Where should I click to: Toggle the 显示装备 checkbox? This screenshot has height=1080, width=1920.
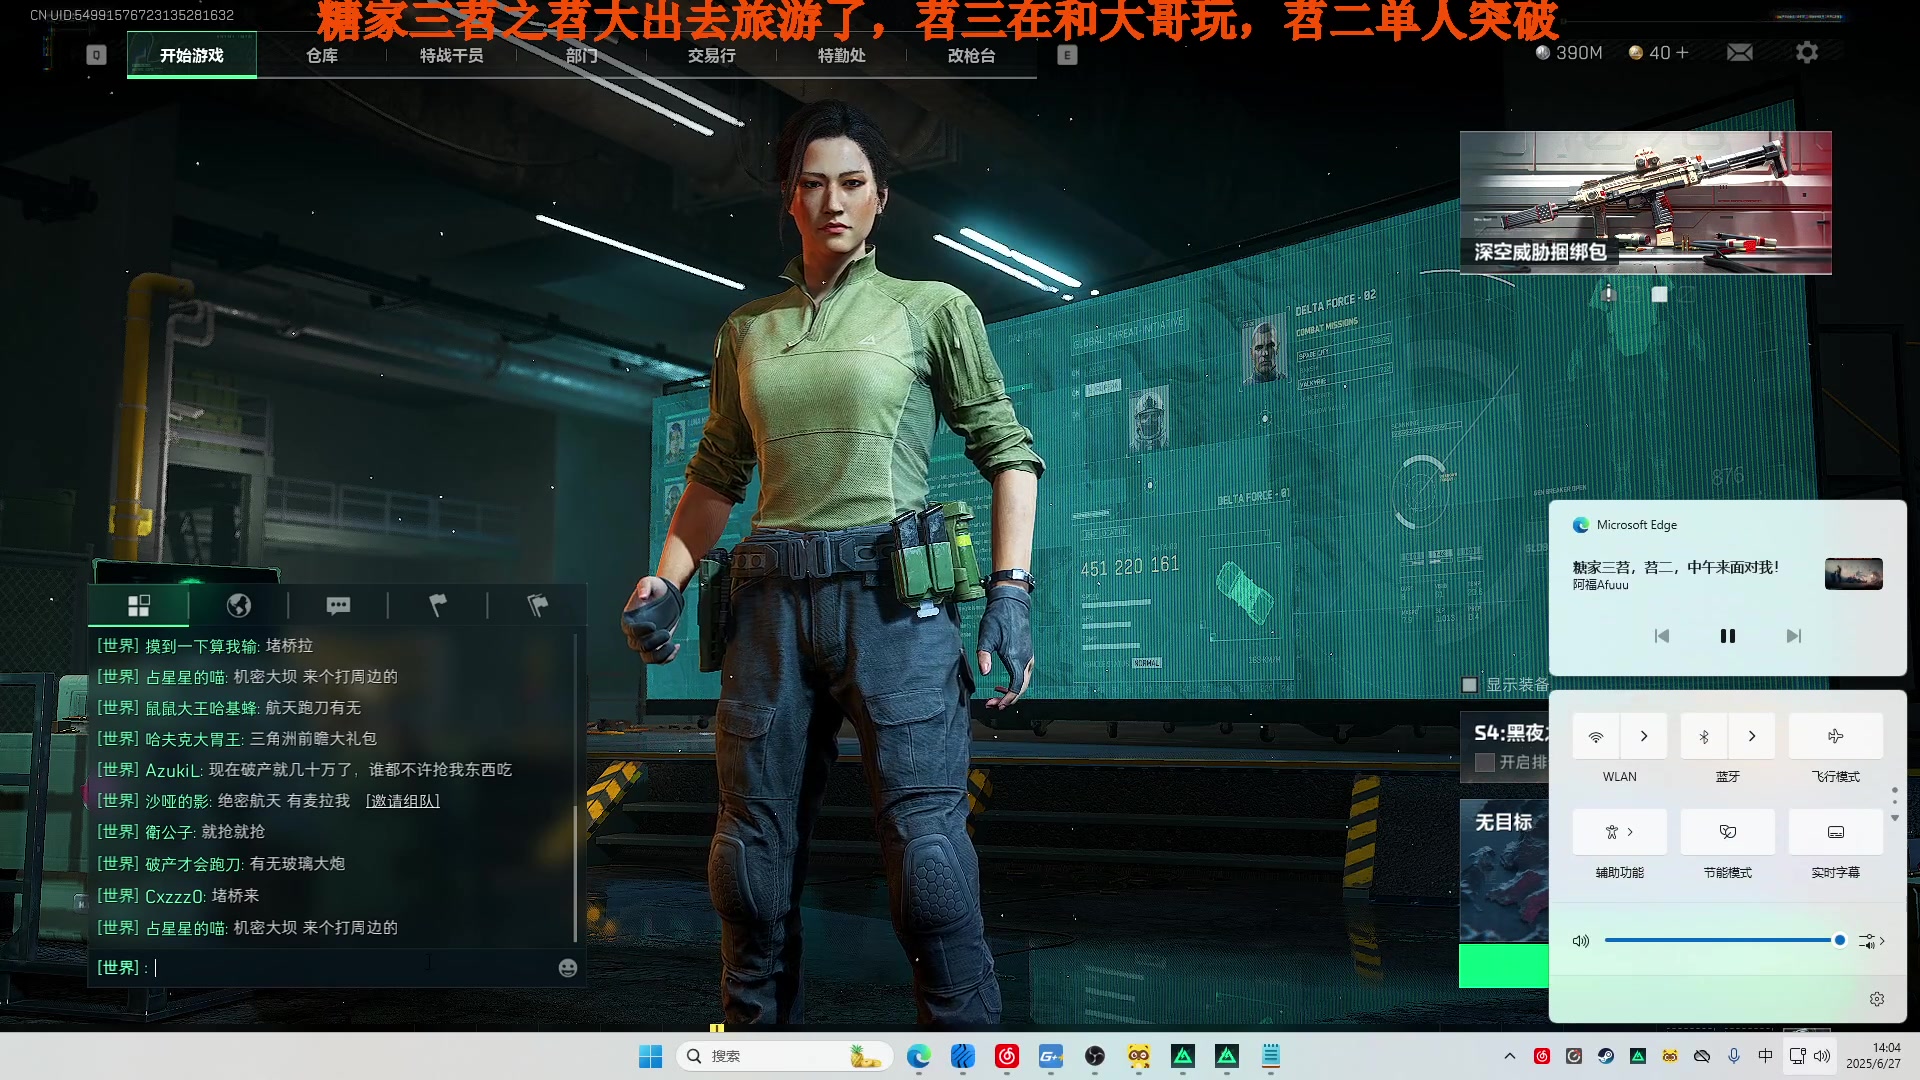1469,685
